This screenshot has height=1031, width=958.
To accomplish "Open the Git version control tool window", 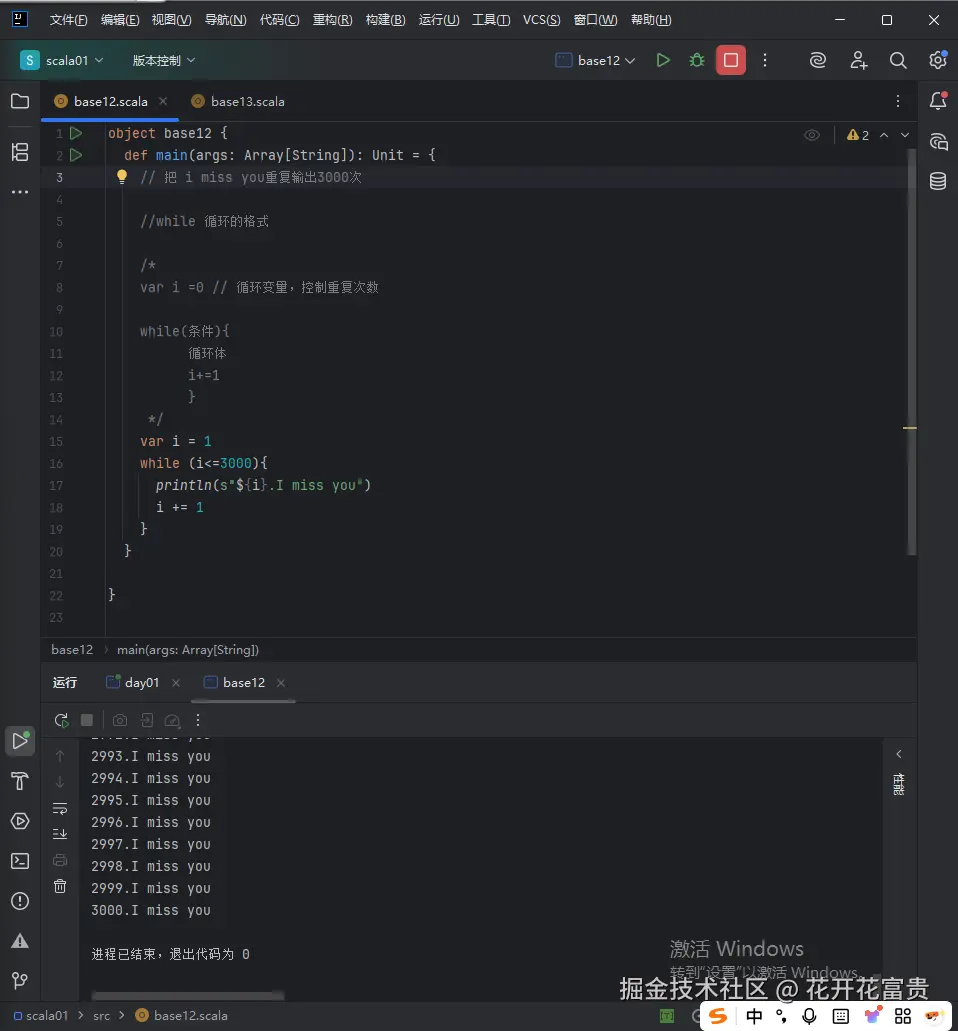I will pos(20,981).
